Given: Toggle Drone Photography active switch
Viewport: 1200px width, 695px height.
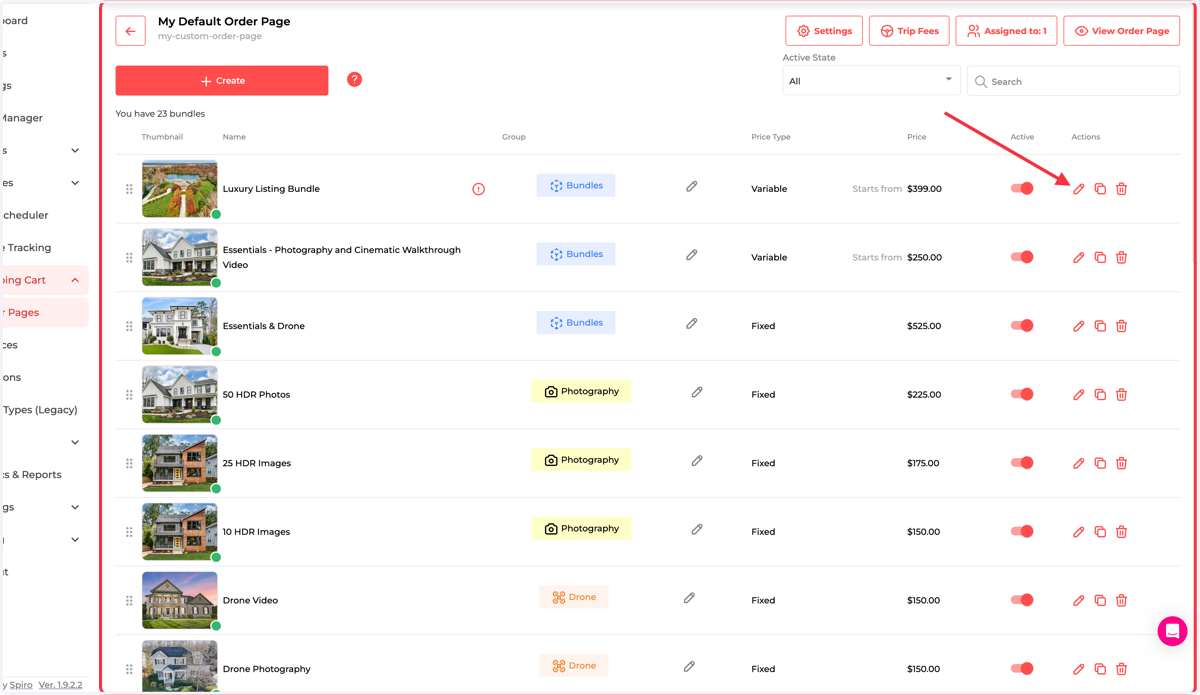Looking at the screenshot, I should 1021,668.
